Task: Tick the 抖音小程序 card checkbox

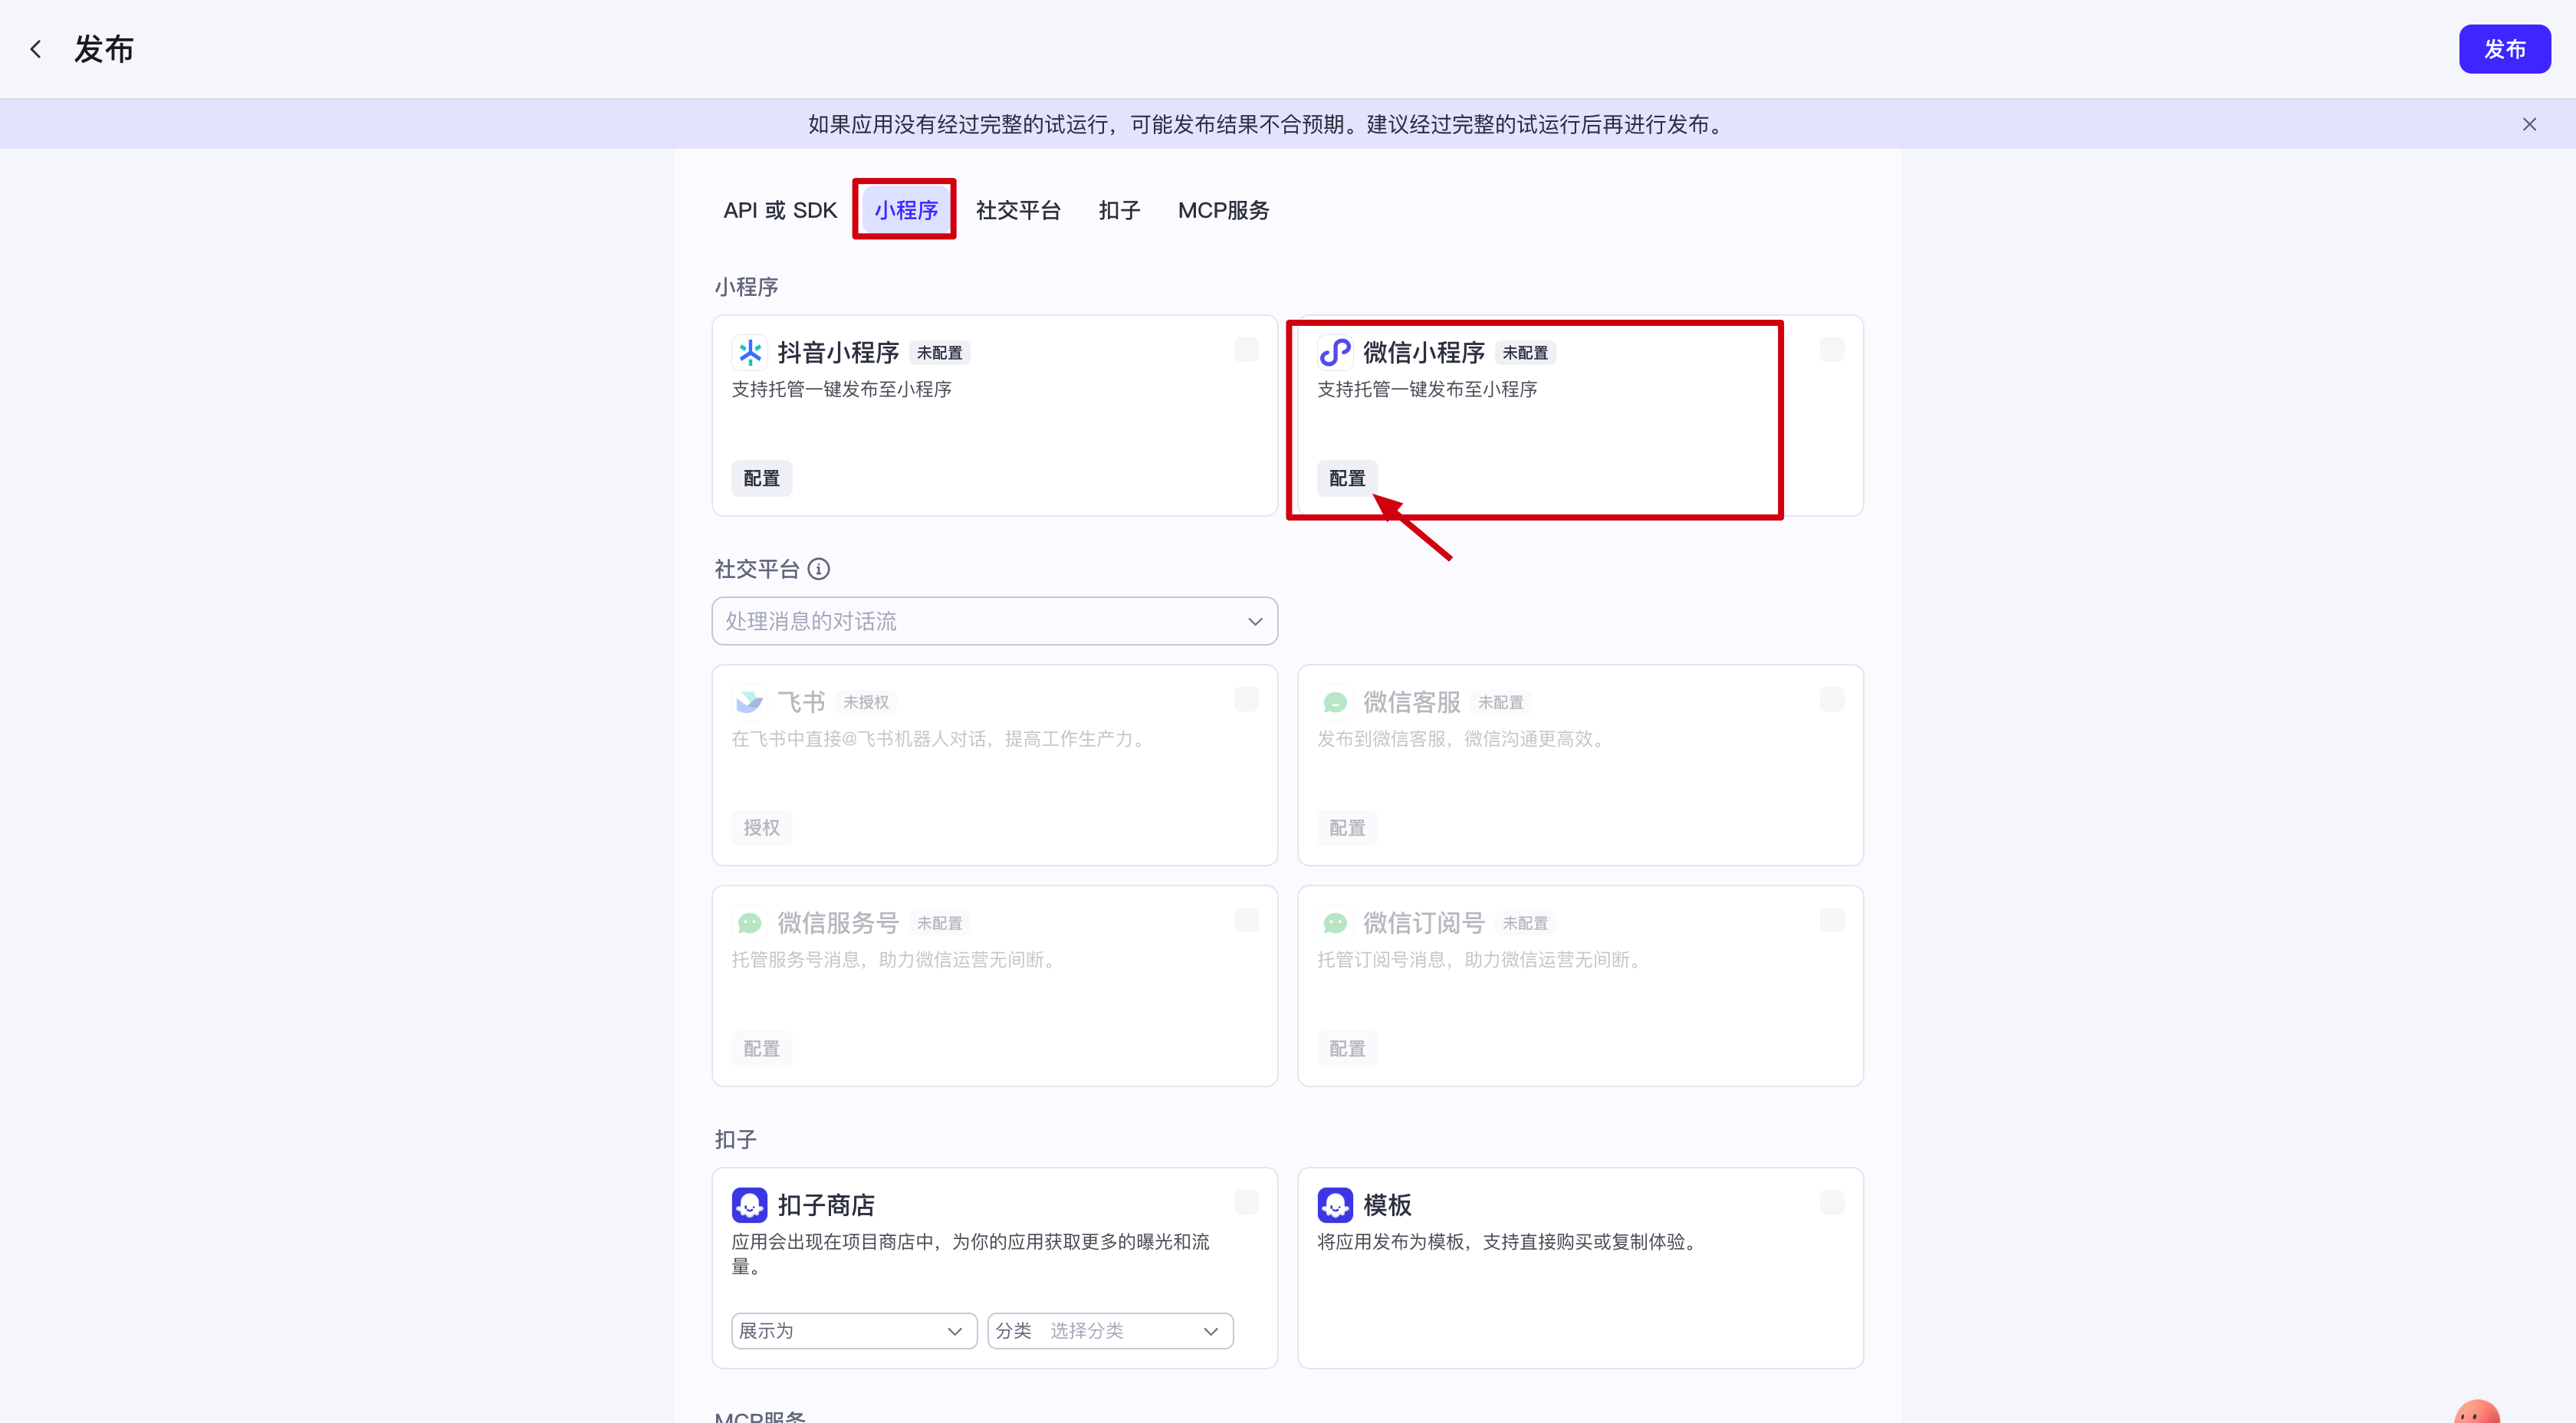Action: coord(1246,350)
